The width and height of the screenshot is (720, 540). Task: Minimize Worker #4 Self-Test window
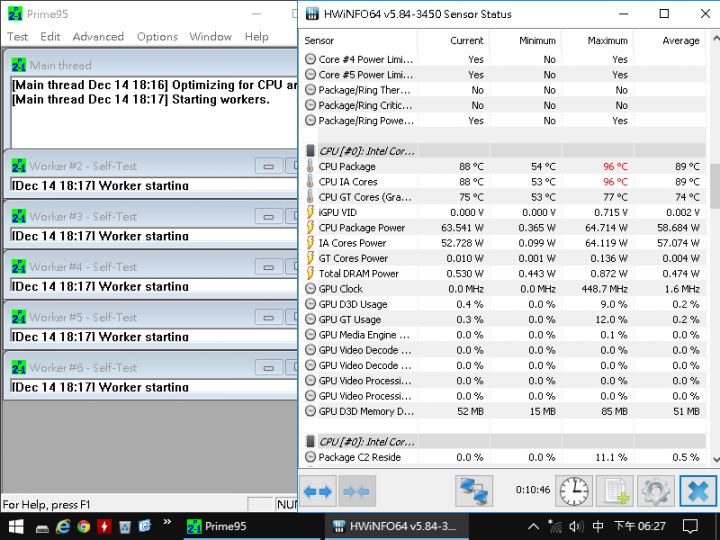point(269,267)
